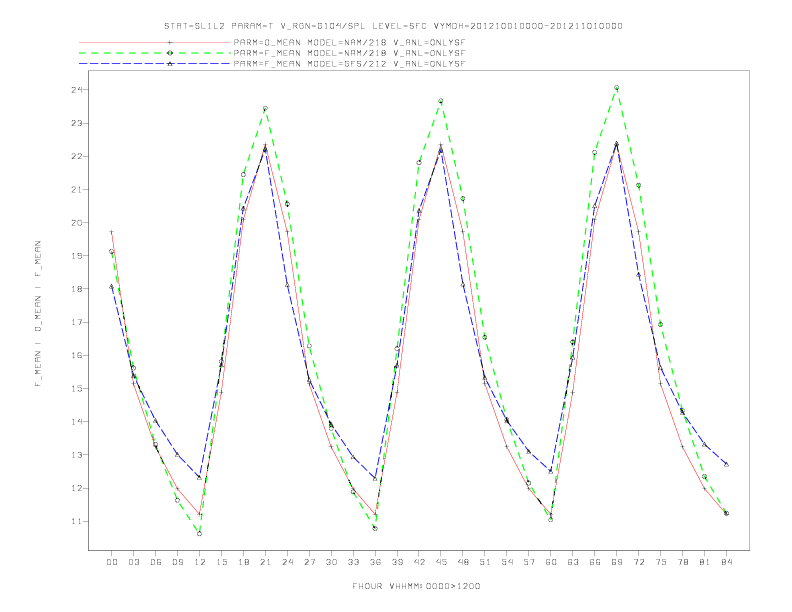The image size is (792, 612).
Task: Click the circle marker on green legend line
Action: (x=170, y=53)
